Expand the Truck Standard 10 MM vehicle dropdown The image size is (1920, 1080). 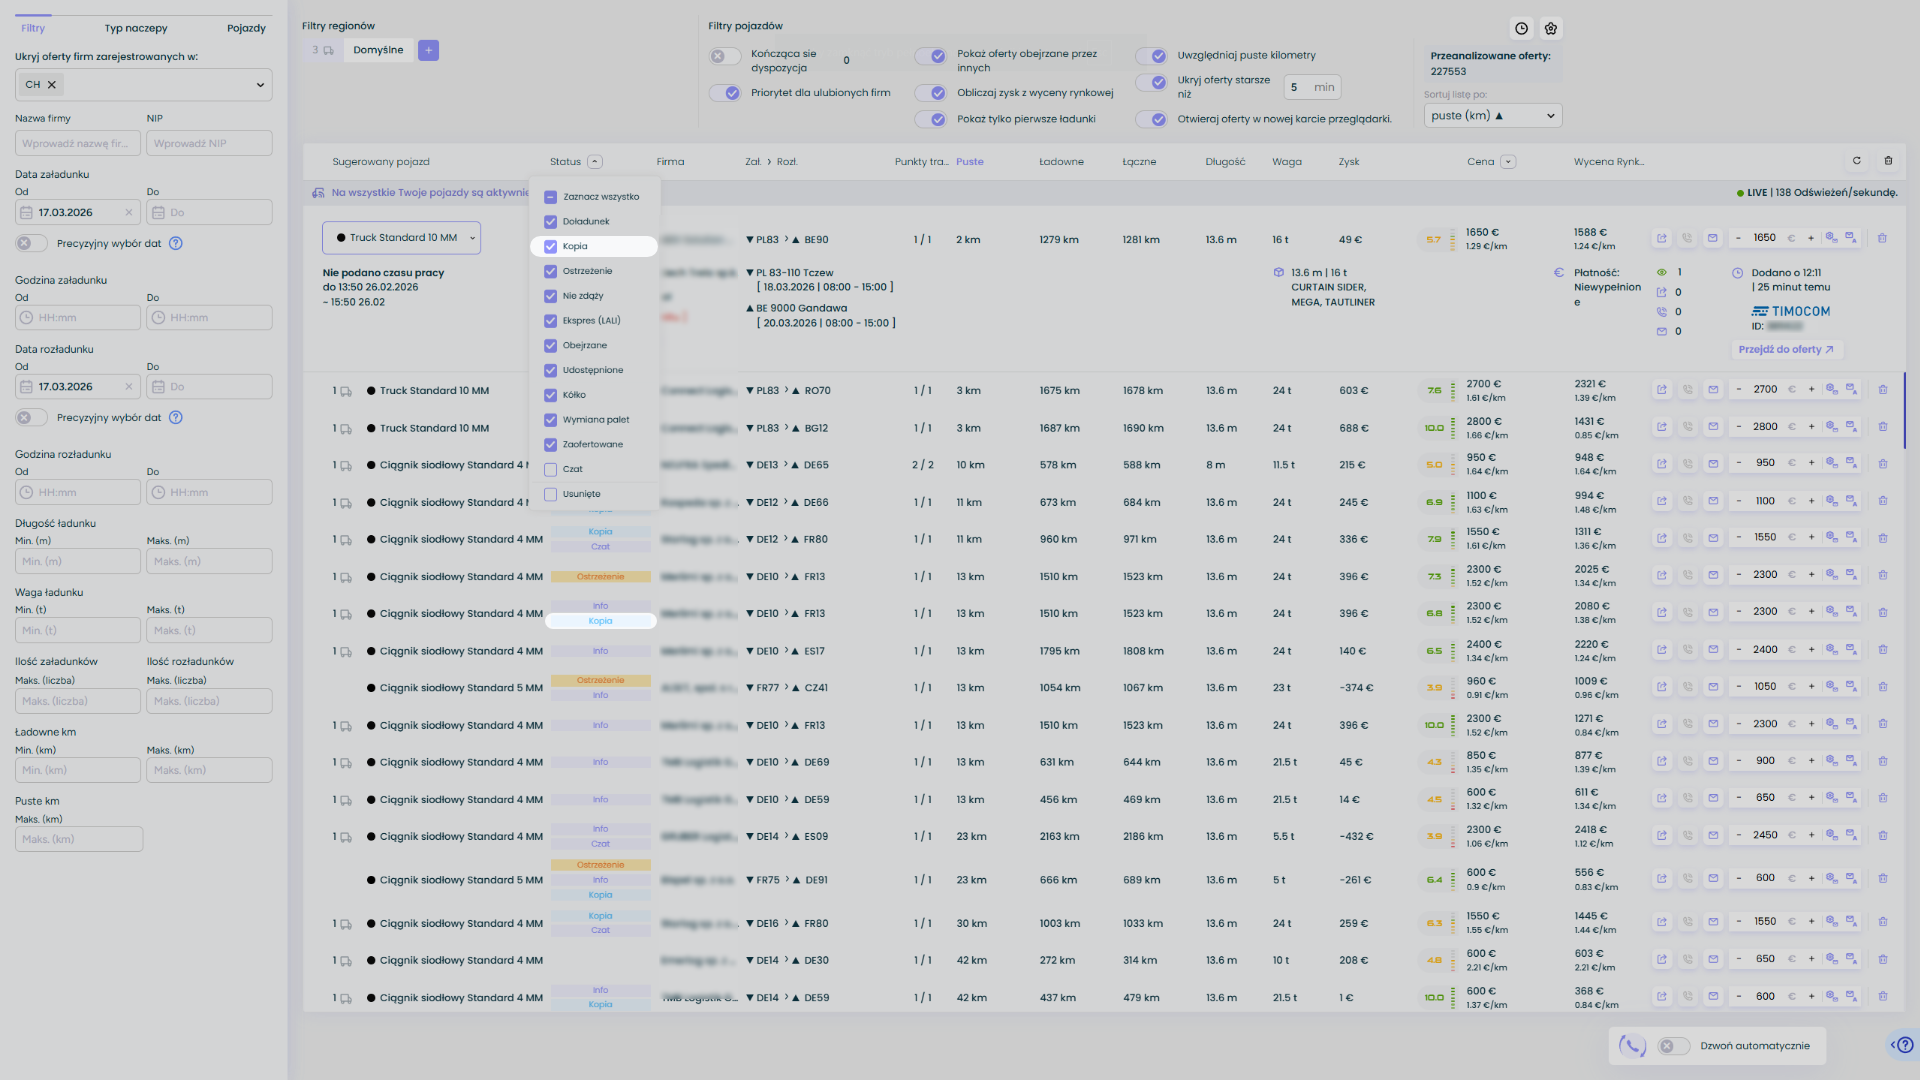[401, 238]
